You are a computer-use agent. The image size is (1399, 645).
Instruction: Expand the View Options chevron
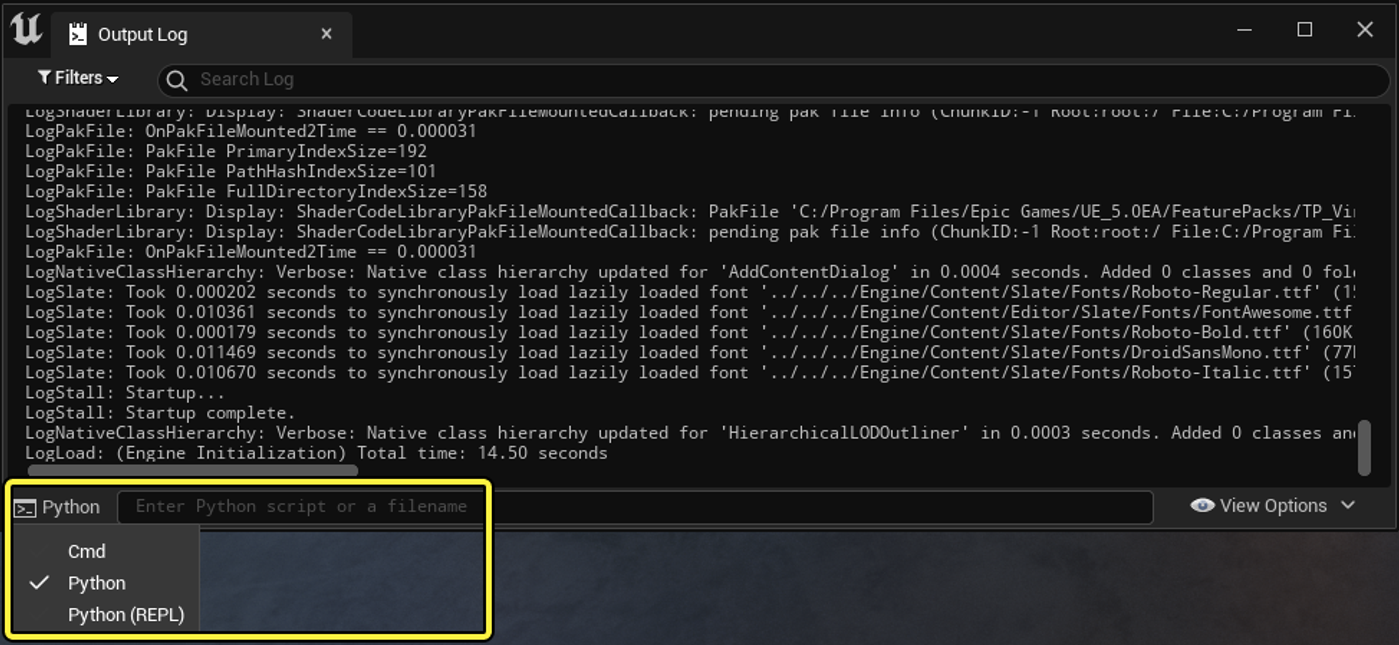click(1347, 505)
